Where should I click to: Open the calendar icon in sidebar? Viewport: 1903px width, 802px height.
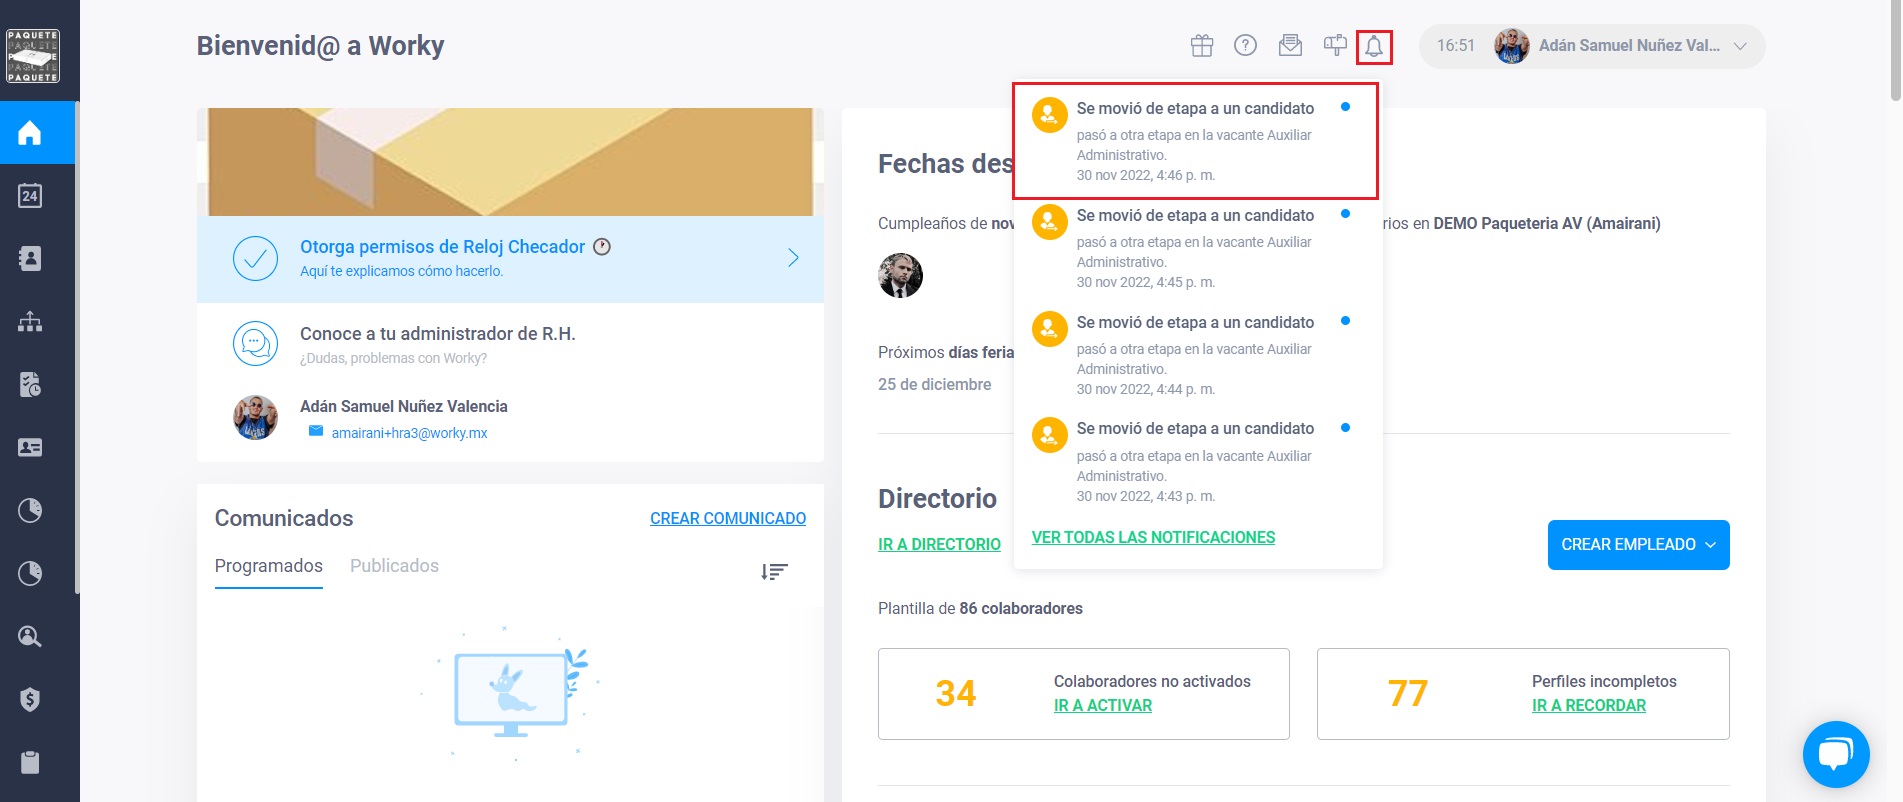pyautogui.click(x=30, y=196)
